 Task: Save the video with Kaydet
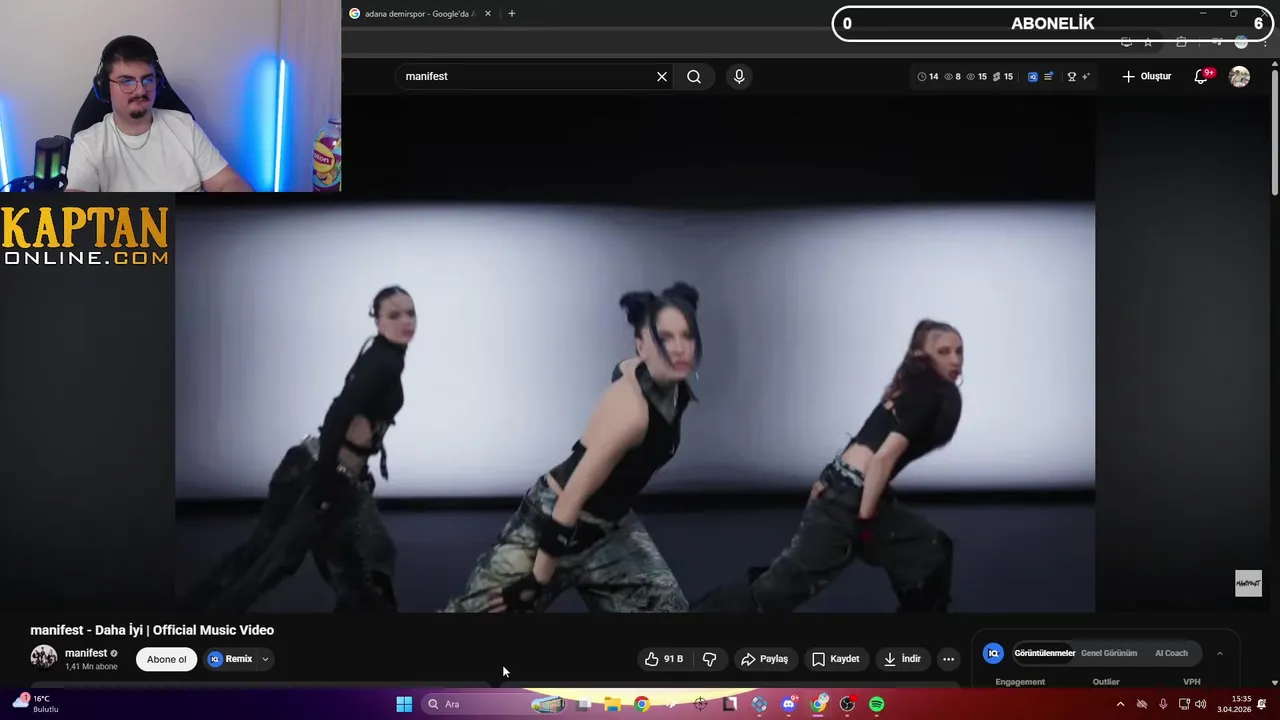[836, 659]
